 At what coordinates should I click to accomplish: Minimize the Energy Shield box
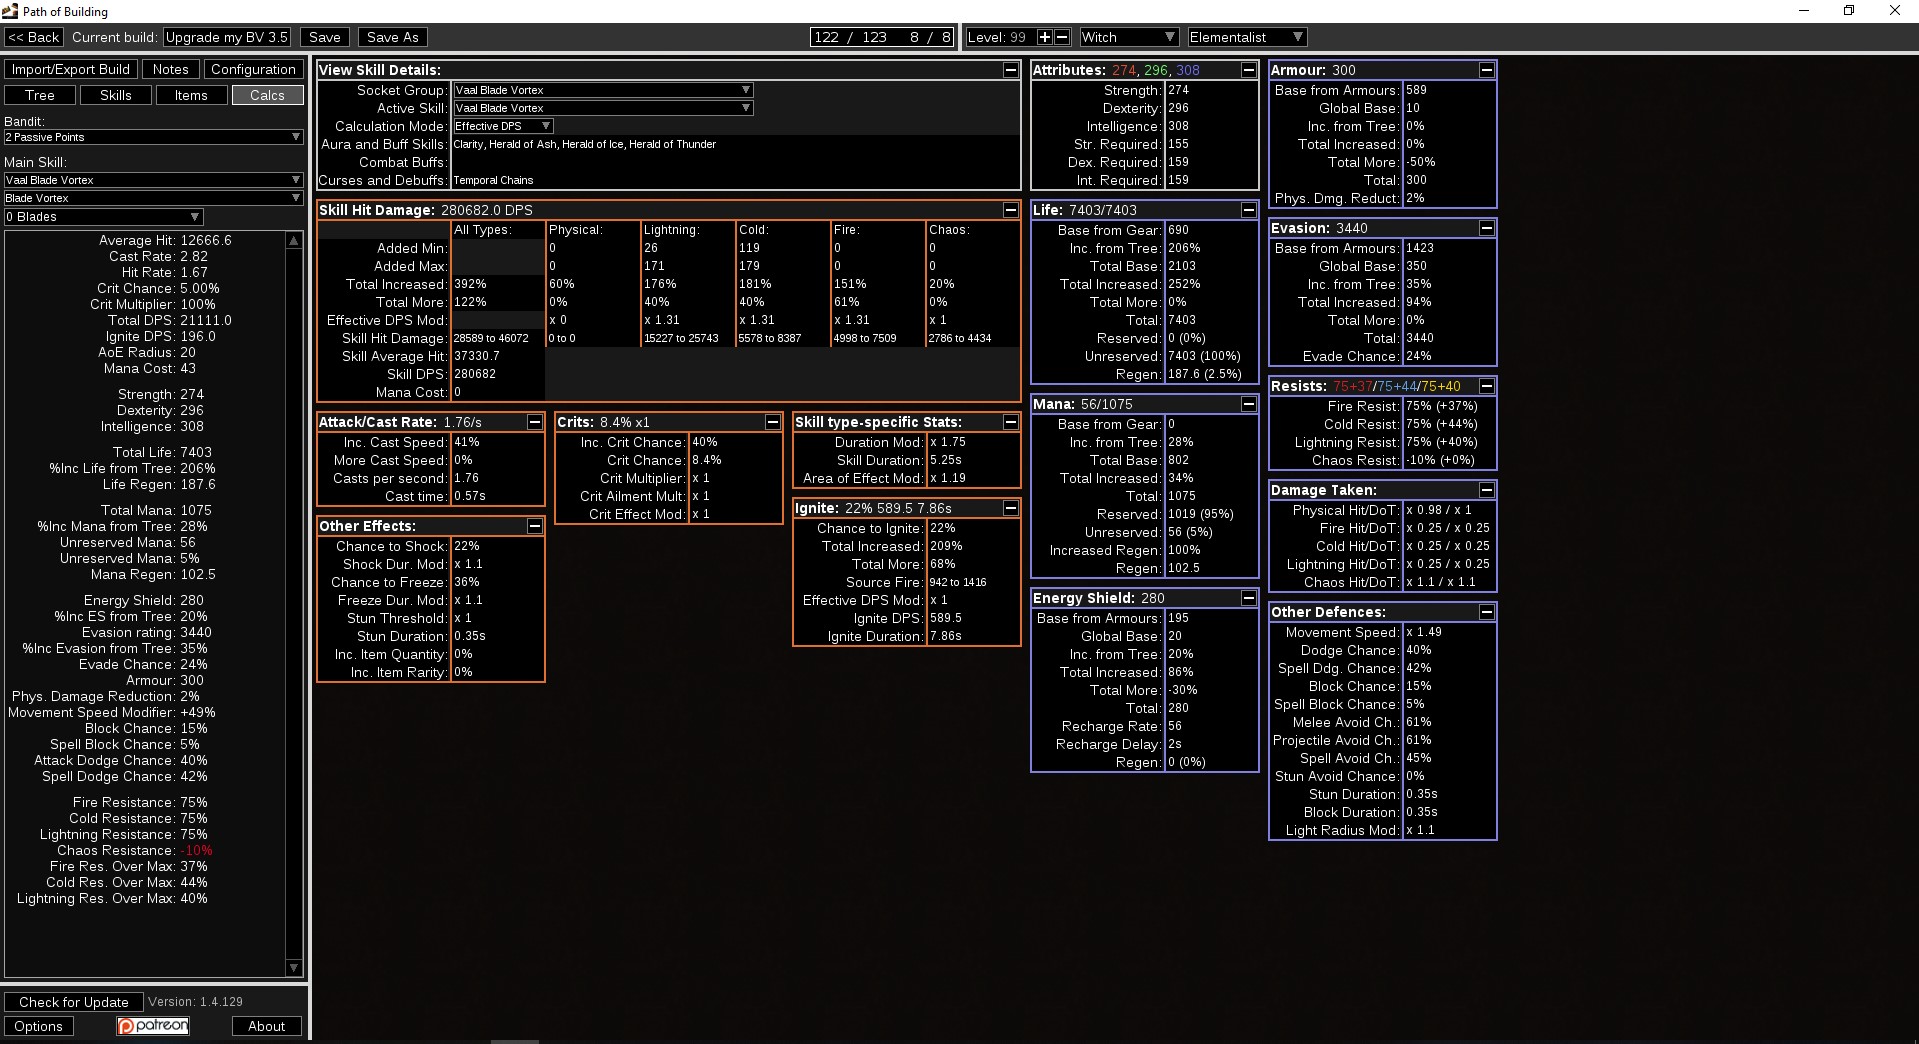[x=1249, y=598]
